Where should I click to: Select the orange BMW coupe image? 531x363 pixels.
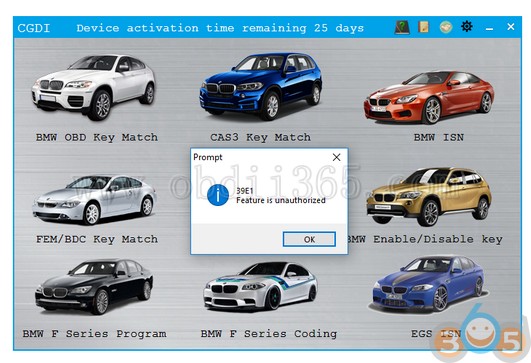point(429,97)
